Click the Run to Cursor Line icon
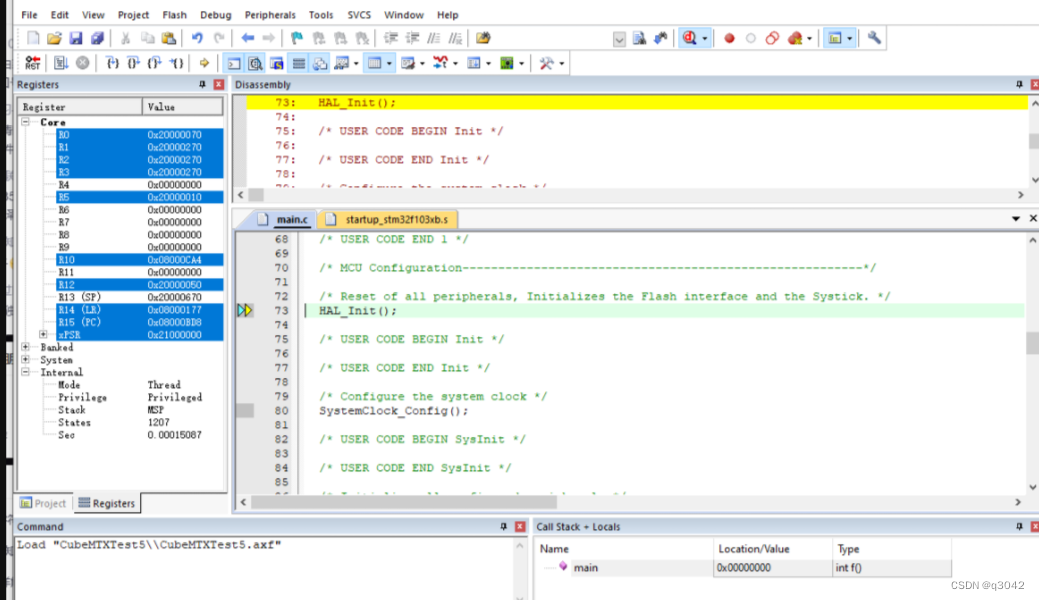1039x600 pixels. pyautogui.click(x=176, y=63)
